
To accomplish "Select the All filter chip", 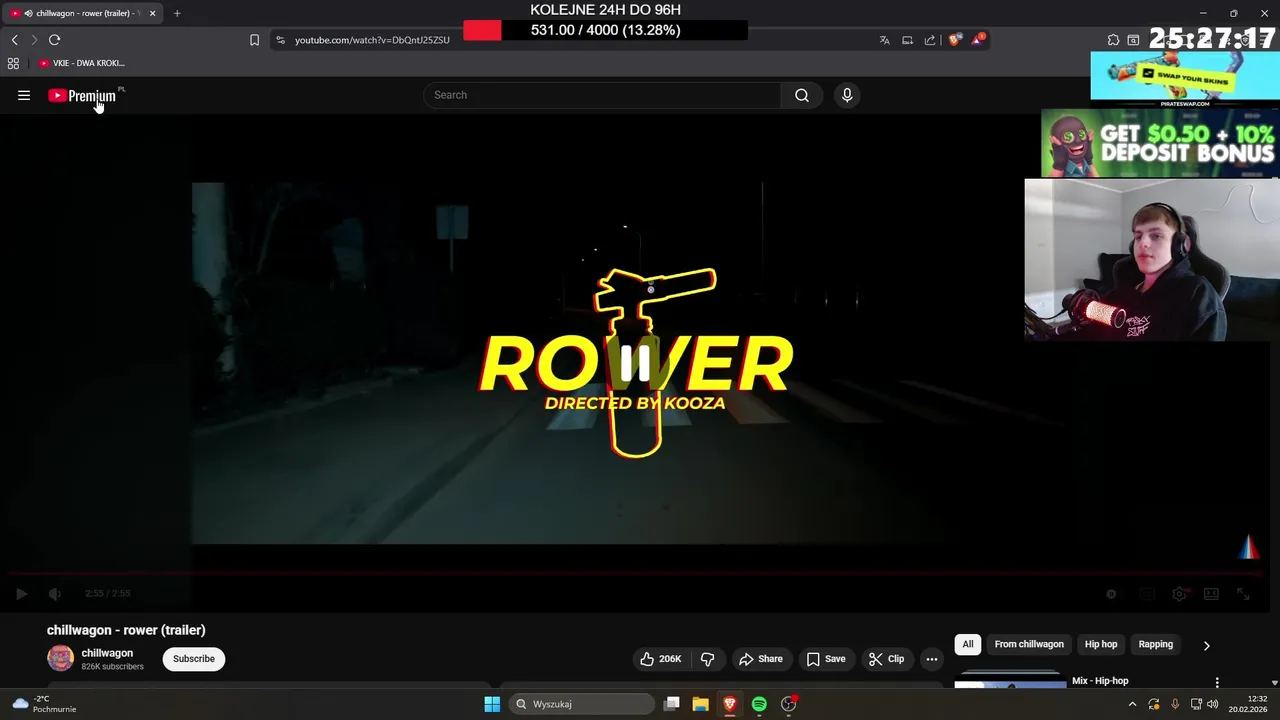I will click(x=968, y=644).
